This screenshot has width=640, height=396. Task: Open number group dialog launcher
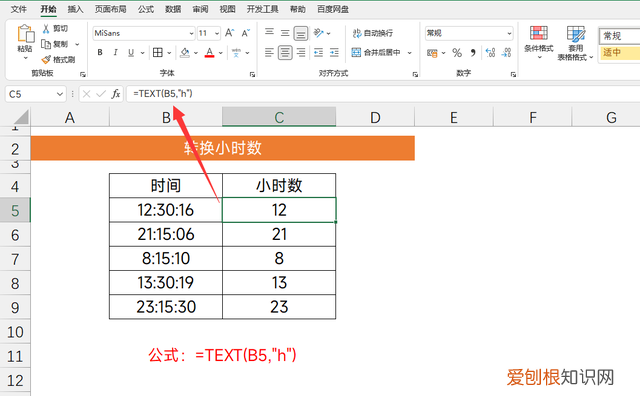coord(513,74)
